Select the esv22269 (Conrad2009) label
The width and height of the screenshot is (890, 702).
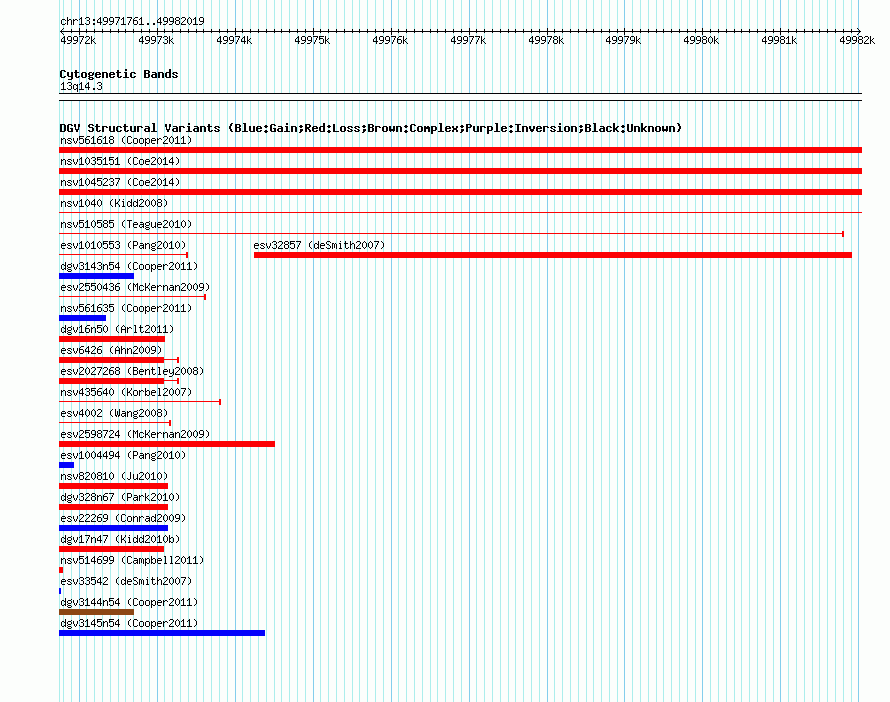click(123, 518)
